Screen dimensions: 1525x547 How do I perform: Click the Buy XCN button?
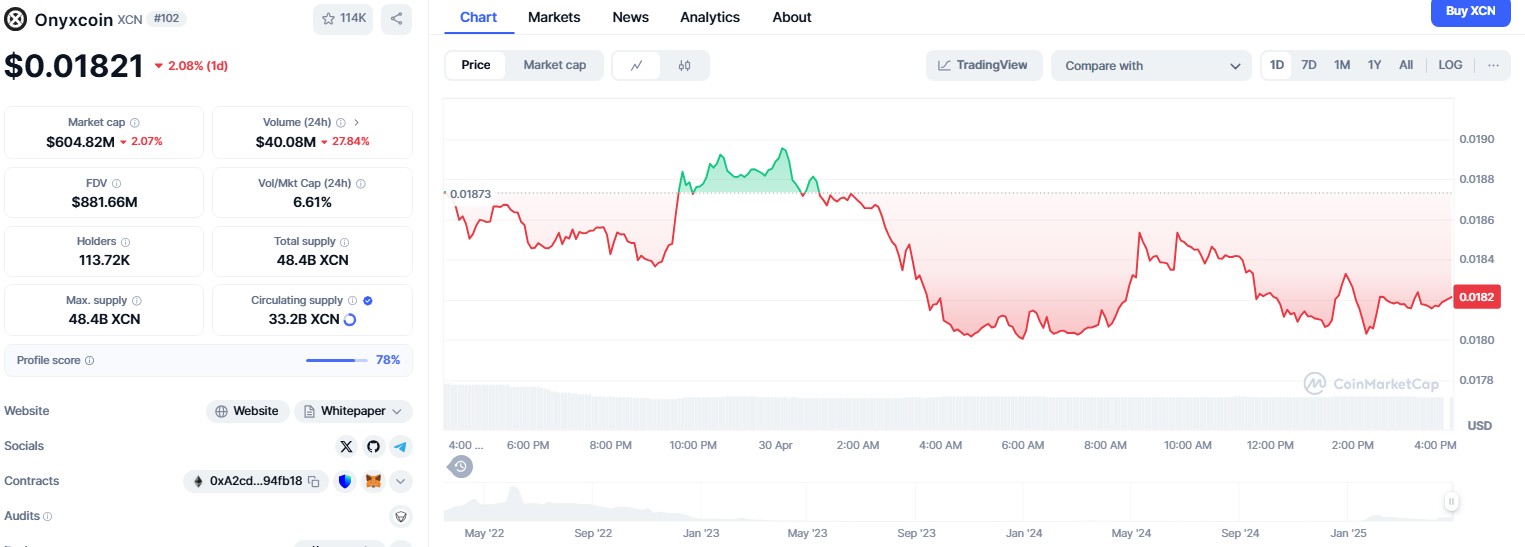tap(1470, 12)
